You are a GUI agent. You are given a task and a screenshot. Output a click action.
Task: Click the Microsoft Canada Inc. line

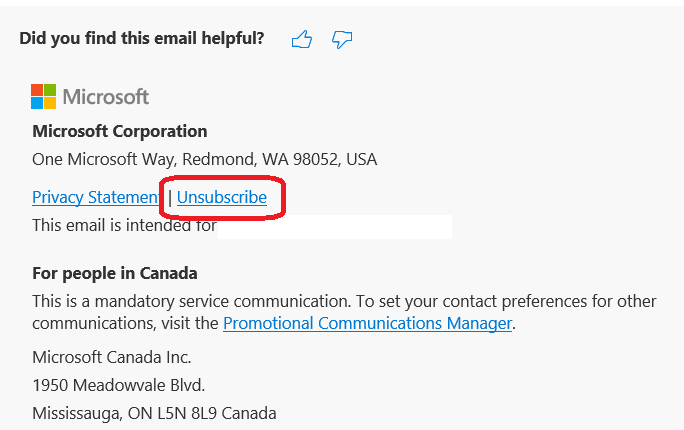(x=112, y=357)
